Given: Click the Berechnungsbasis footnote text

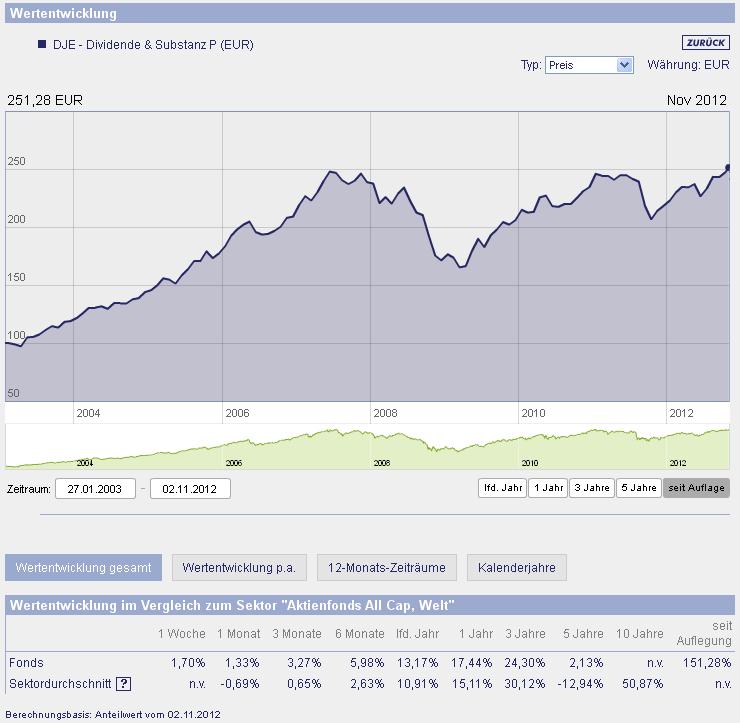Looking at the screenshot, I should 113,715.
